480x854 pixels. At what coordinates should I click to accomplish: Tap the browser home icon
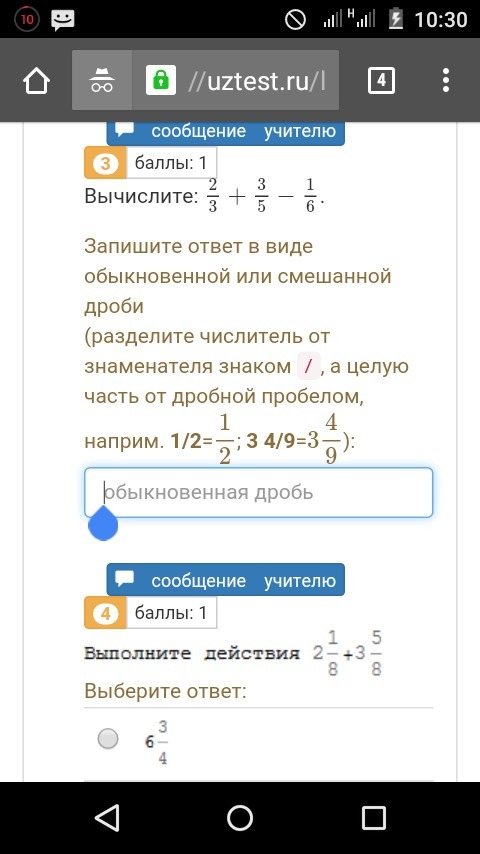coord(37,81)
